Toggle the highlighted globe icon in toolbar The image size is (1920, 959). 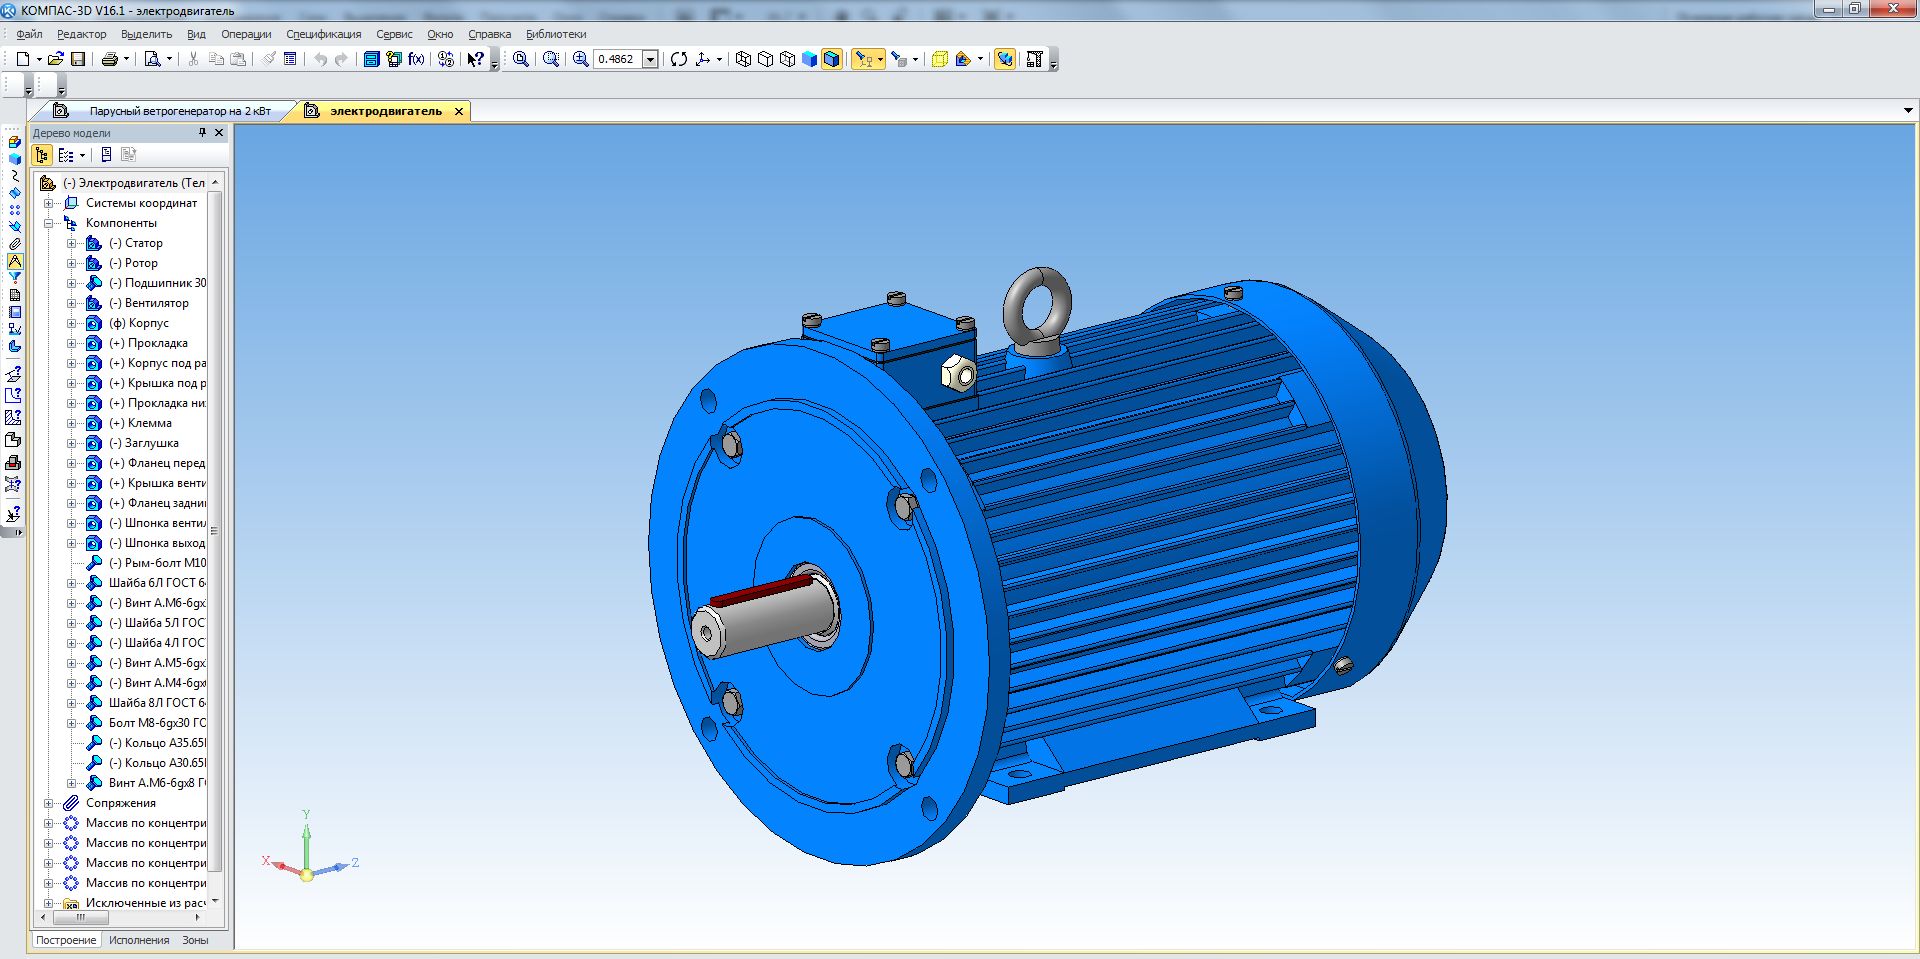(1005, 59)
